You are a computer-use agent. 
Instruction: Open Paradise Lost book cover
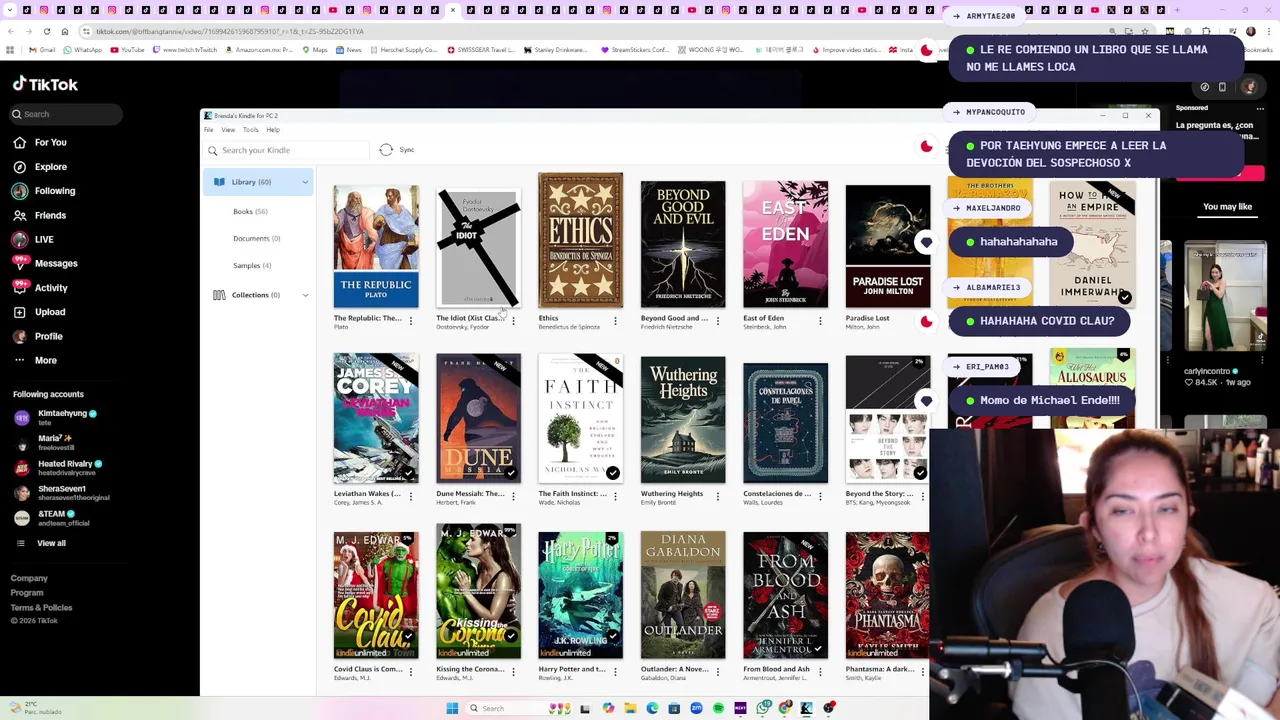(888, 246)
